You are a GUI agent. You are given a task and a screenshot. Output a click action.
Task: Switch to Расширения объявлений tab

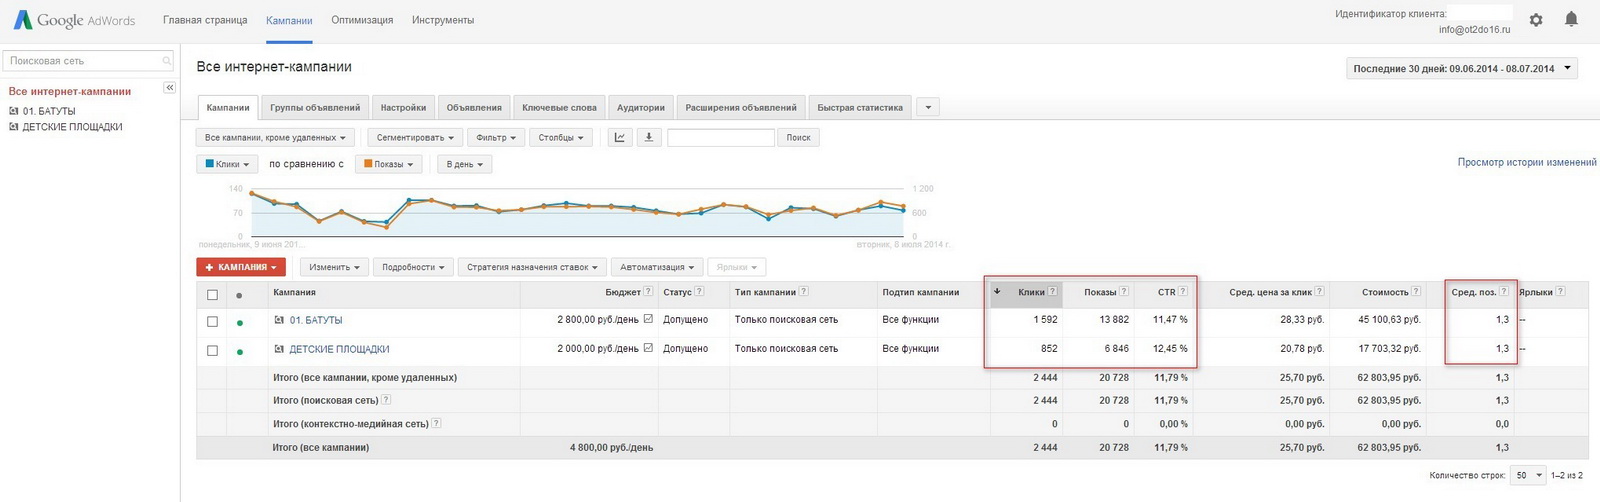741,107
